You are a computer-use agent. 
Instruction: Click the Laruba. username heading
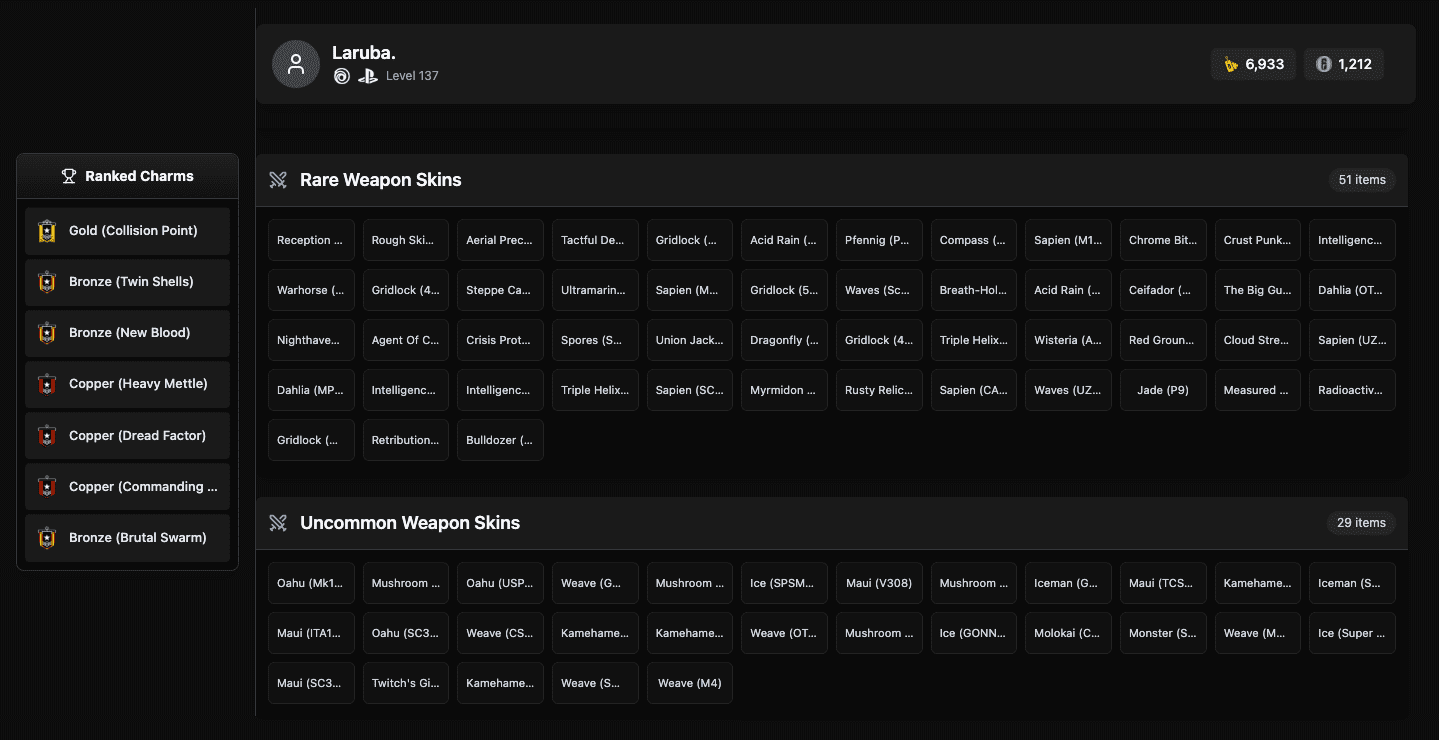[364, 53]
